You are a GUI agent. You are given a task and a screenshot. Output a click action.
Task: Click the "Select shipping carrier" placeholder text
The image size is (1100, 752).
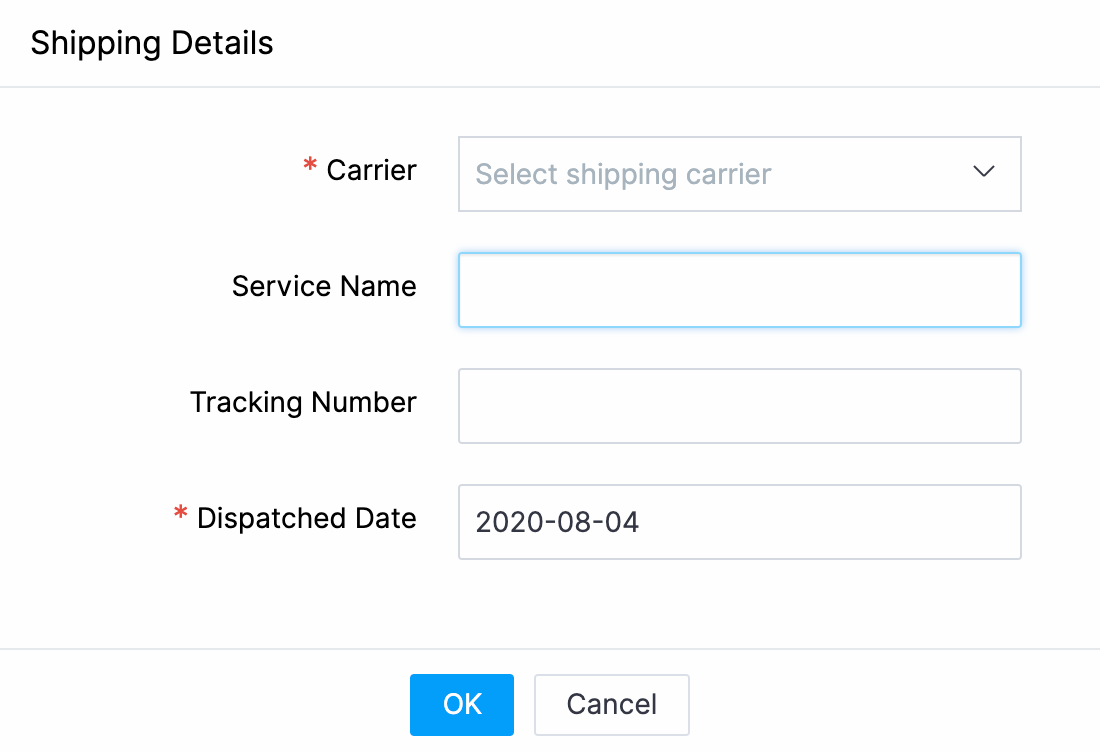pyautogui.click(x=623, y=174)
